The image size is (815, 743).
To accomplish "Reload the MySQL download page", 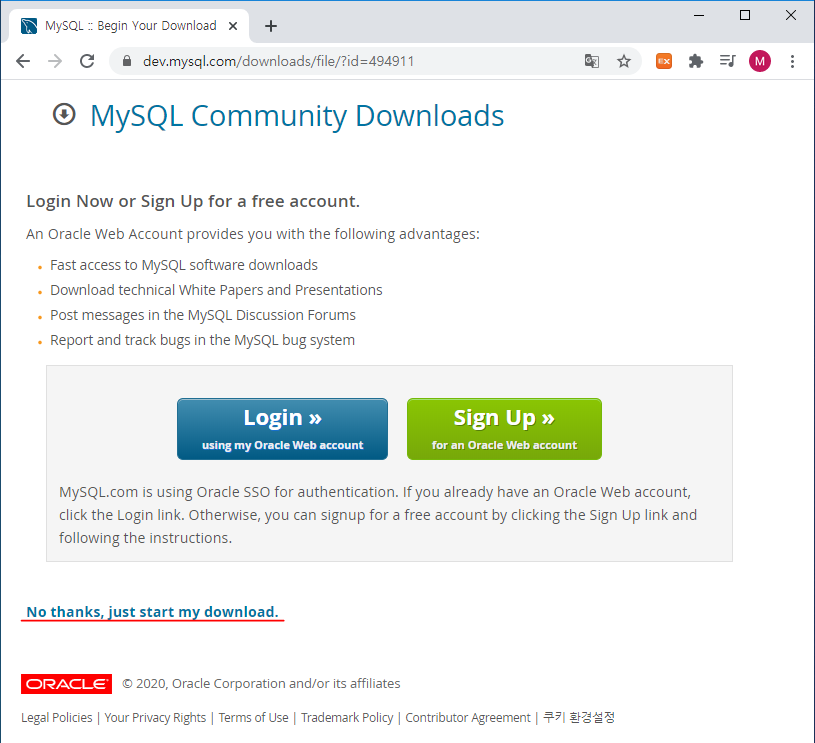I will (87, 61).
